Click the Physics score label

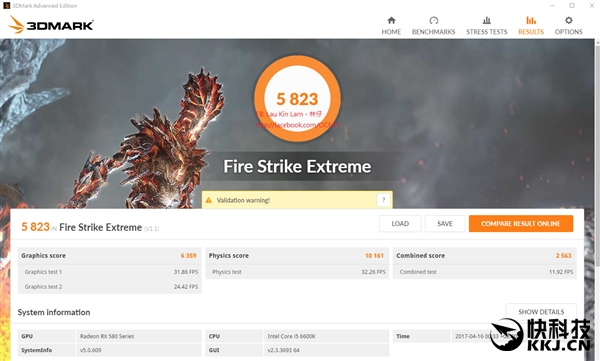tap(228, 255)
